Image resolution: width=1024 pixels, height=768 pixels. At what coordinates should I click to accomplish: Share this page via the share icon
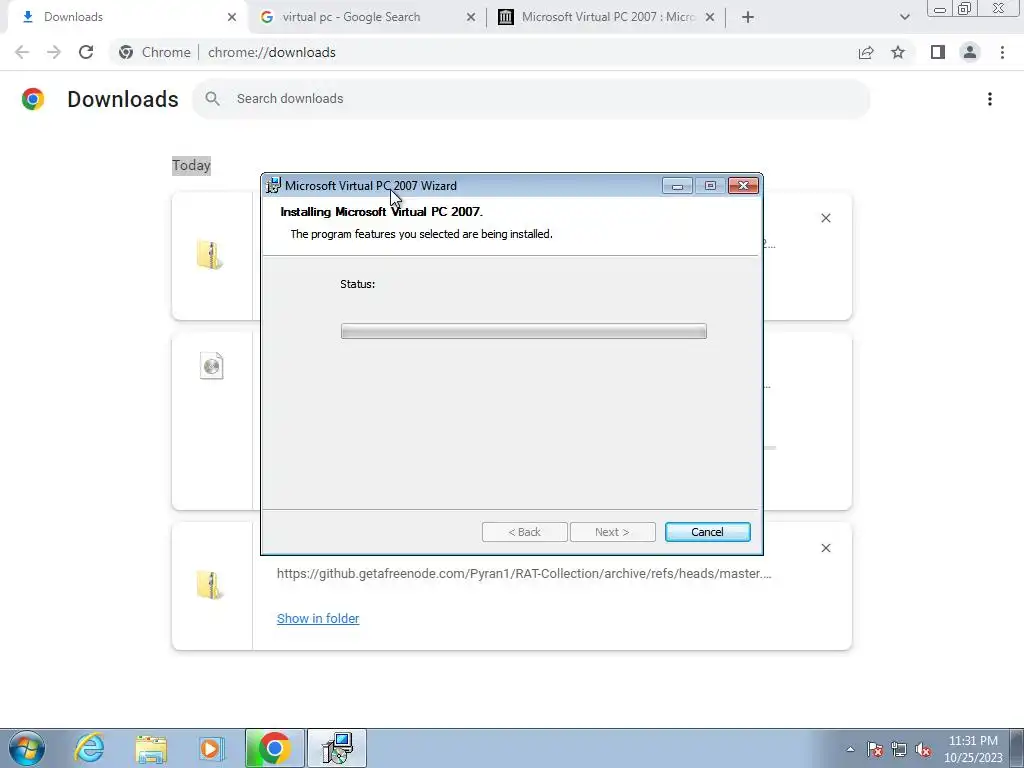tap(866, 52)
